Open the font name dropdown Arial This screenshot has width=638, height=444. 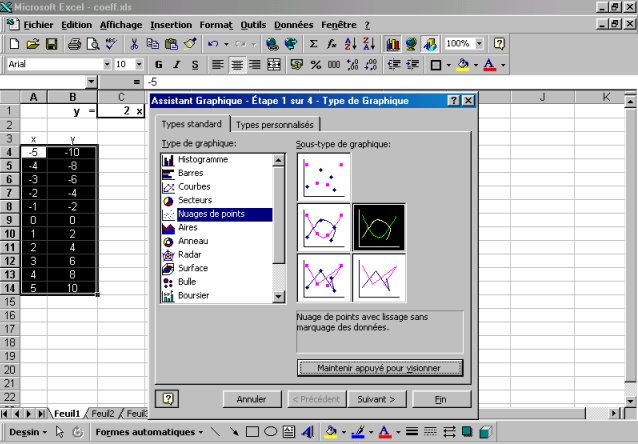point(107,64)
